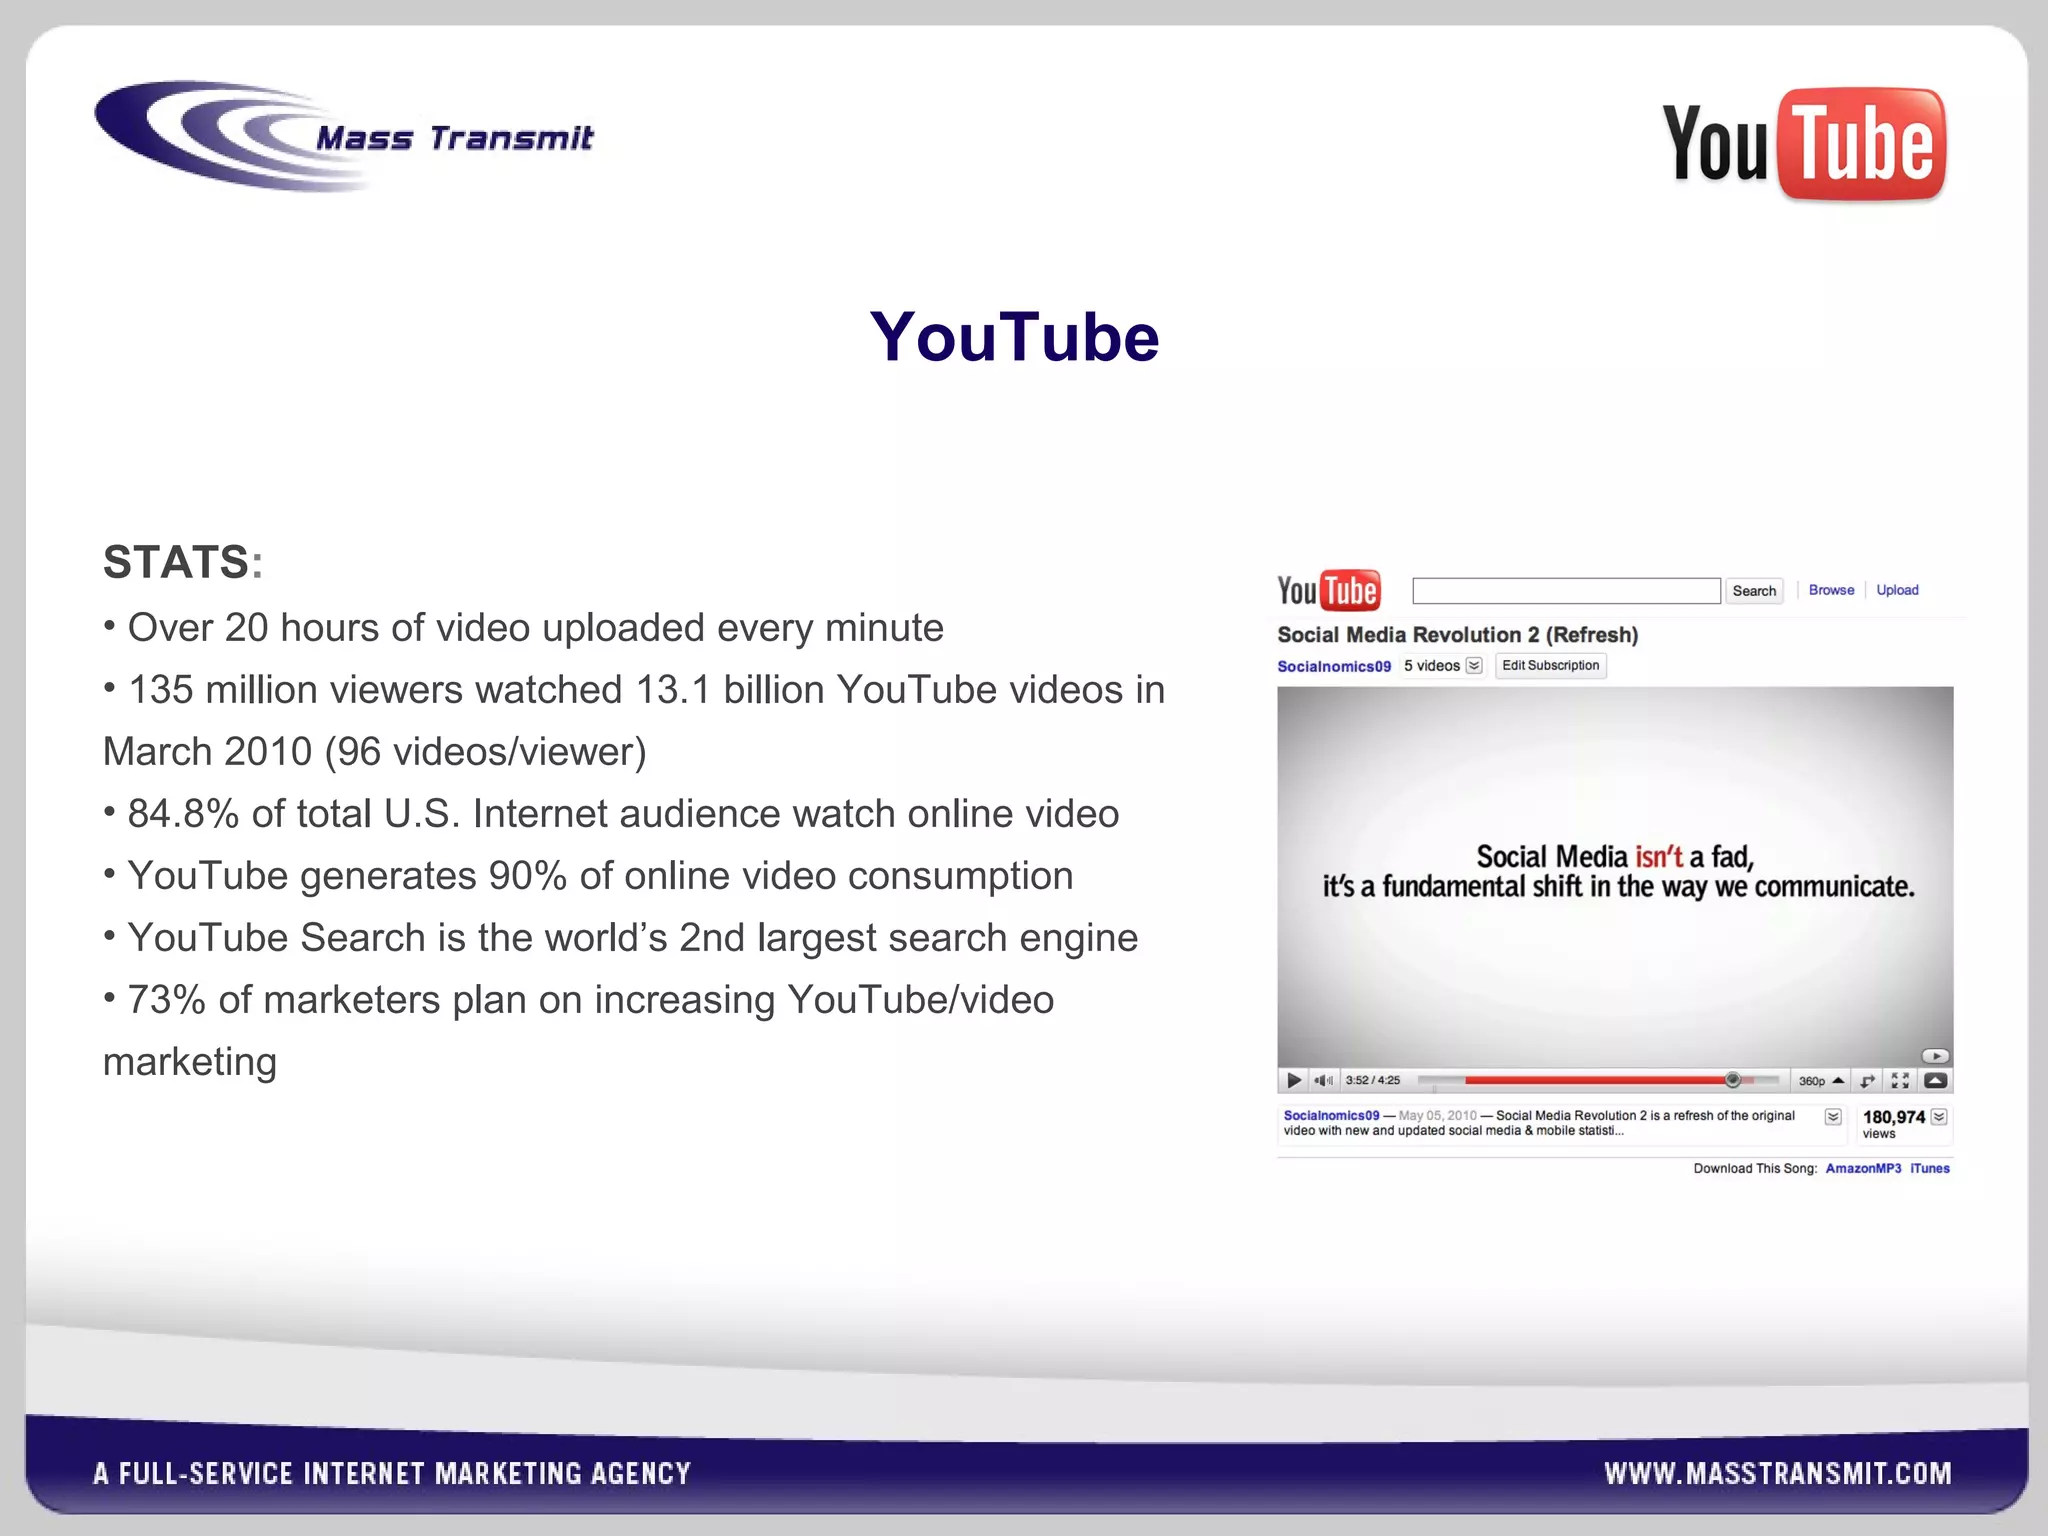Click the 'Social Media Revolution 2 (Refresh)' title
The height and width of the screenshot is (1536, 2048).
click(x=1457, y=635)
